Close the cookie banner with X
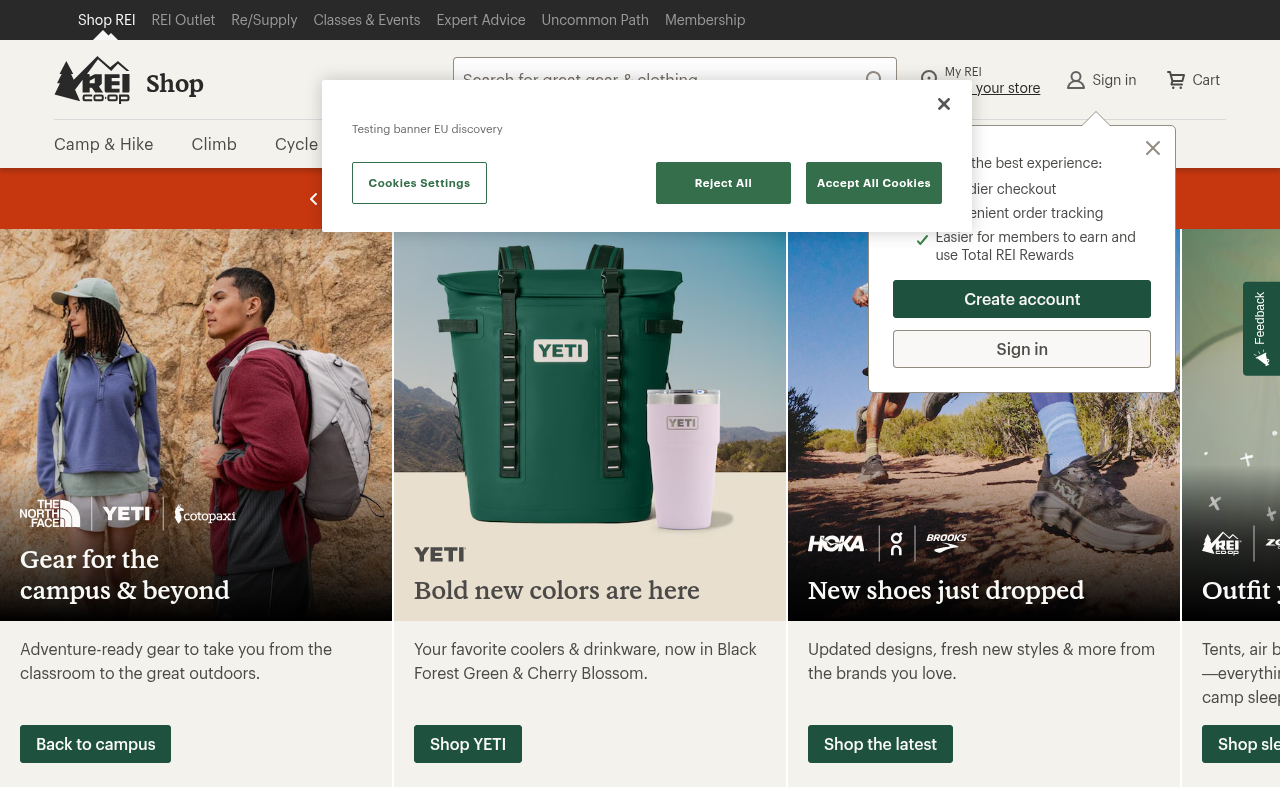 tap(944, 104)
